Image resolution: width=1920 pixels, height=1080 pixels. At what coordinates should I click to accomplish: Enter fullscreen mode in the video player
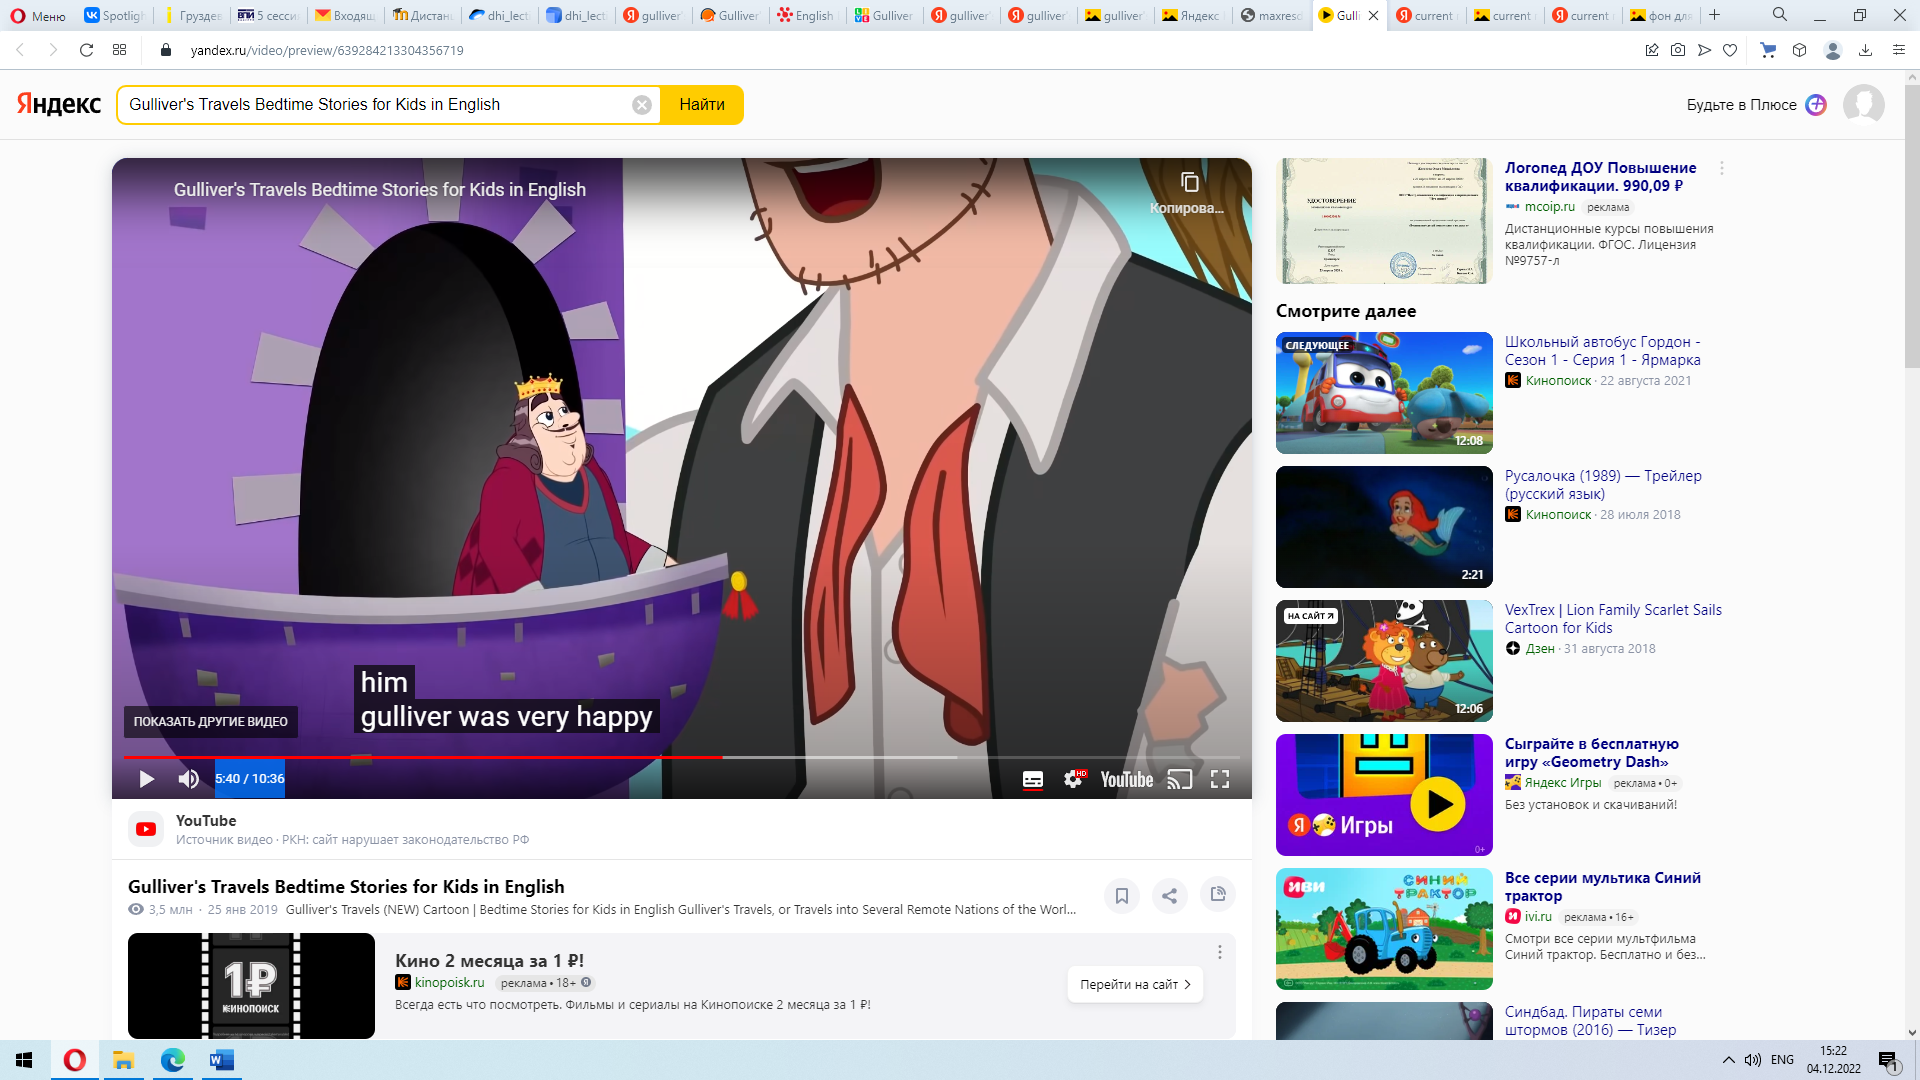tap(1220, 779)
